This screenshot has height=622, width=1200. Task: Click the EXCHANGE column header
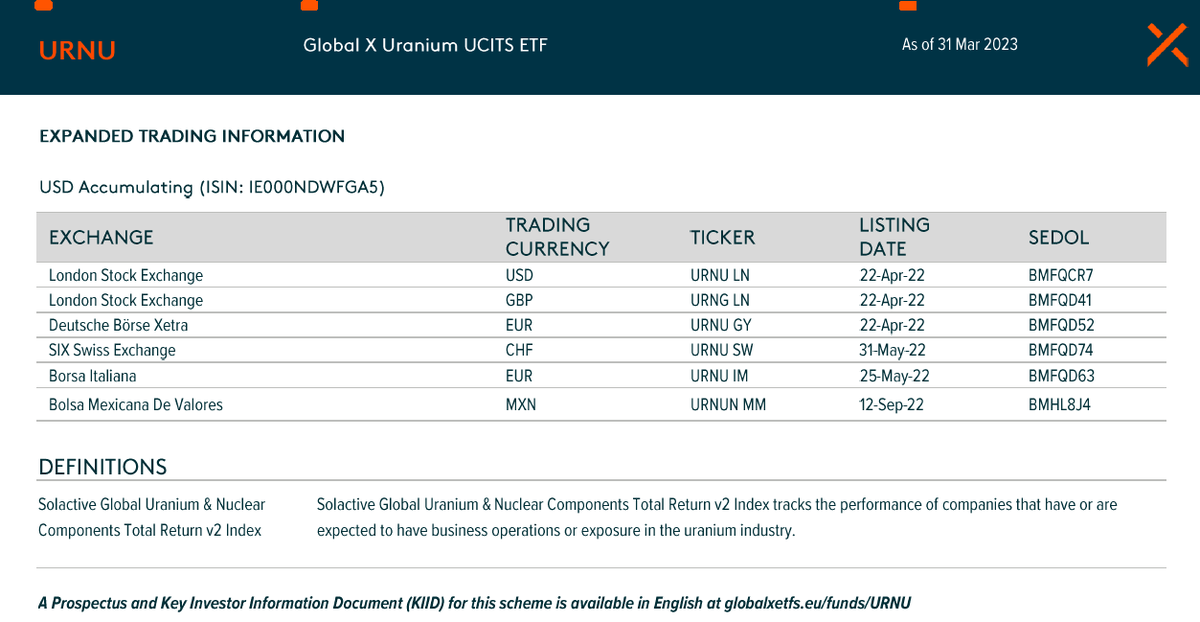pyautogui.click(x=101, y=237)
